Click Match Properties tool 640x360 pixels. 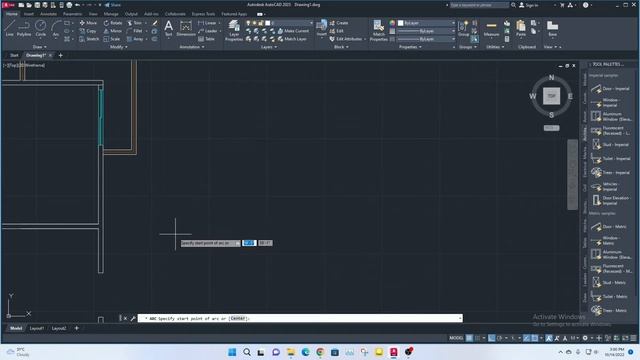(378, 30)
